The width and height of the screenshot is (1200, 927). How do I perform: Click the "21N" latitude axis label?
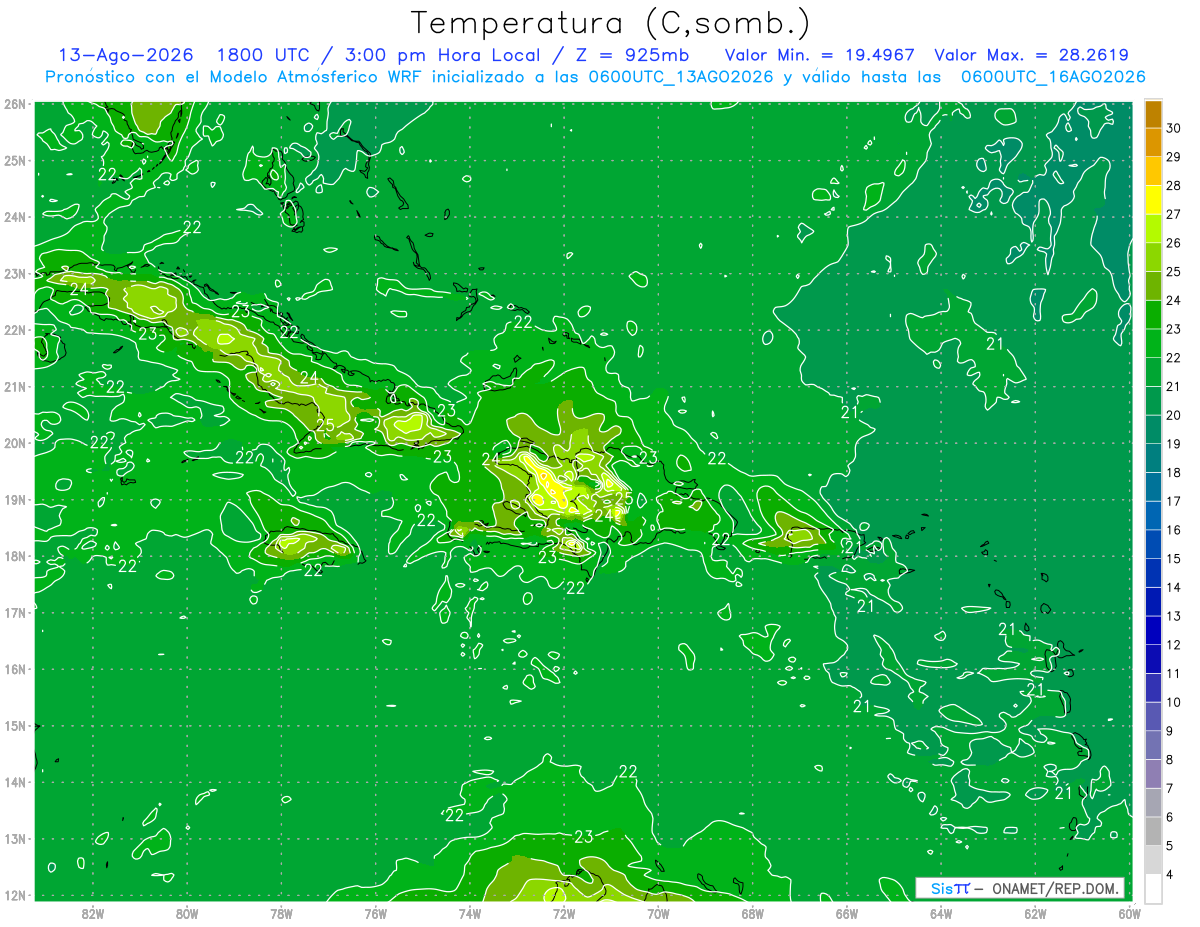(15, 387)
